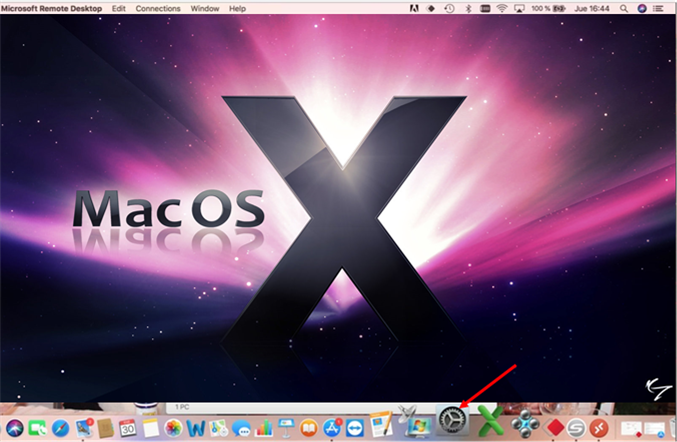Launch Numbers chart icon in Dock
This screenshot has width=677, height=442.
tap(264, 428)
